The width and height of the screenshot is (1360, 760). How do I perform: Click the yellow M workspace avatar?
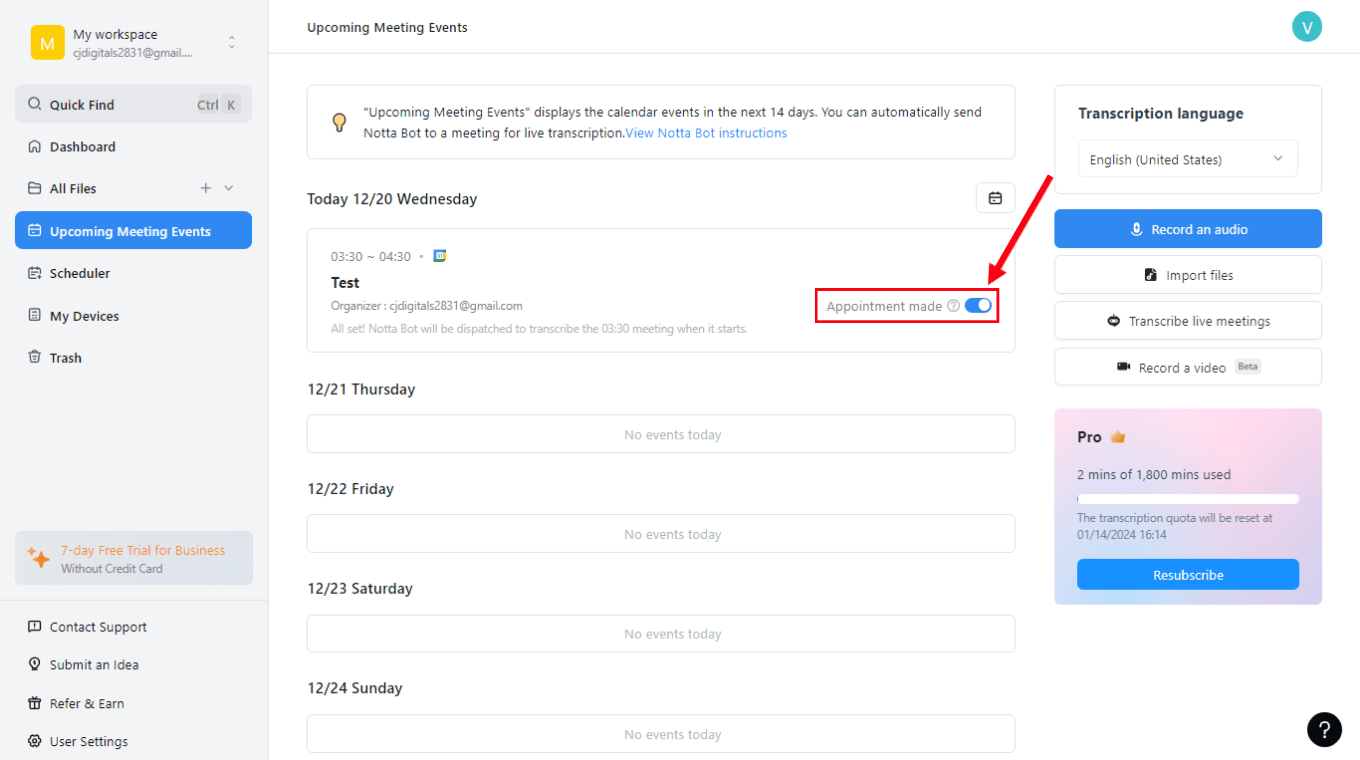click(x=47, y=43)
